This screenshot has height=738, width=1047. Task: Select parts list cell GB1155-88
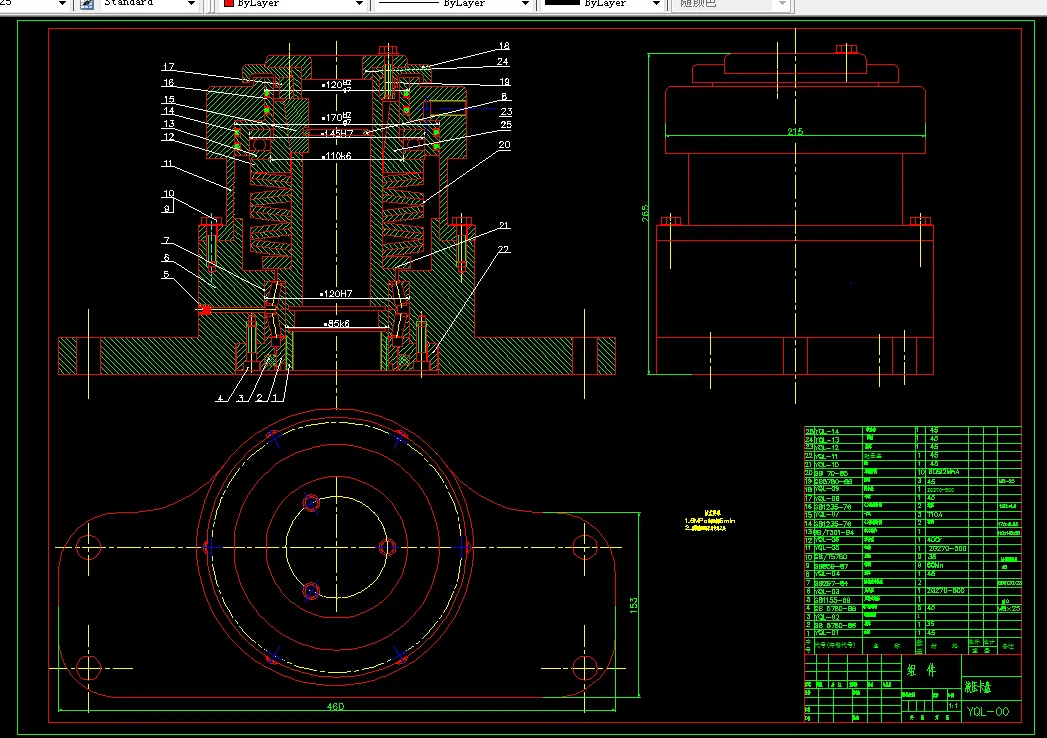click(832, 600)
